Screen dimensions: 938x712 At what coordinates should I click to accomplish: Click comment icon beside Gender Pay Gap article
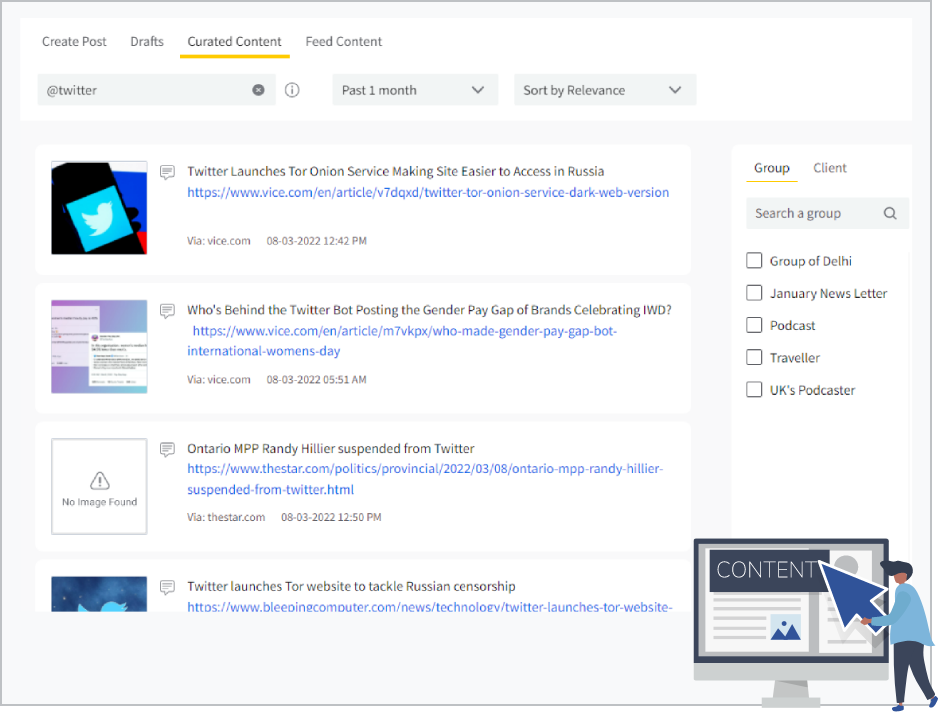[168, 311]
